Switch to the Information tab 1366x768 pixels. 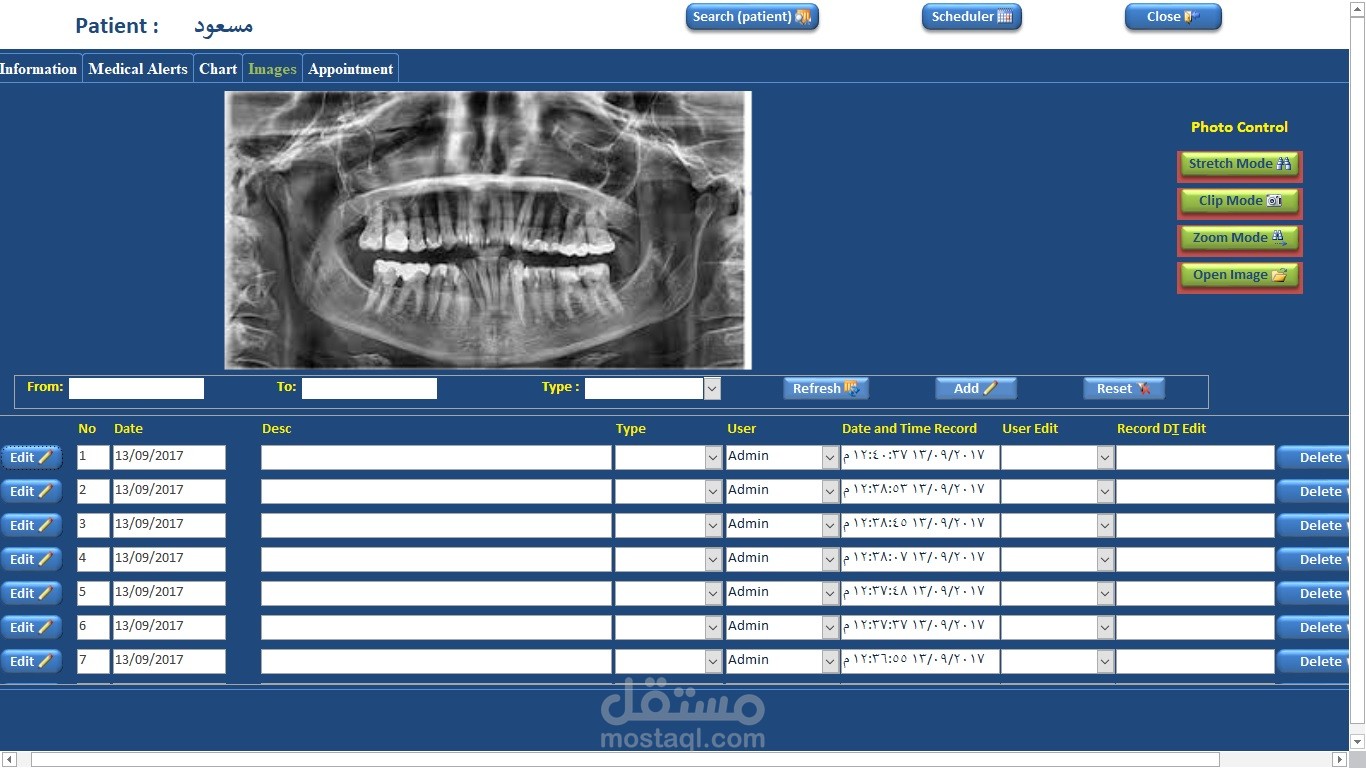point(38,69)
